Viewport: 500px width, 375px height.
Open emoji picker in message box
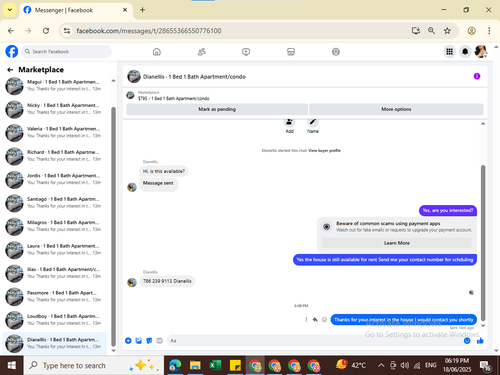coord(467,340)
